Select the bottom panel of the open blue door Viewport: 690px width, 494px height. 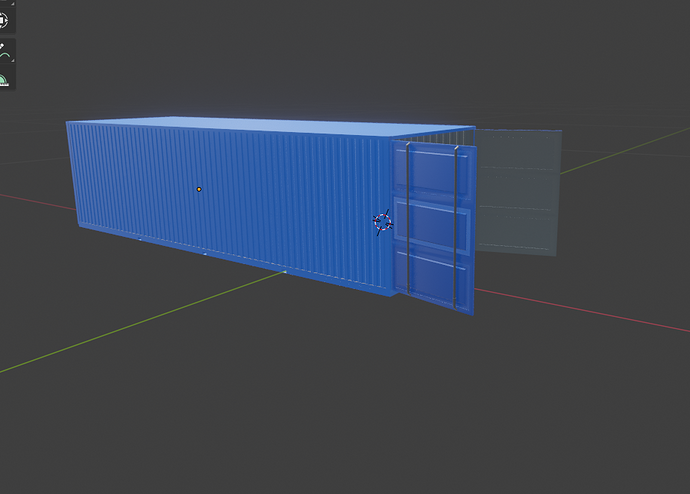pyautogui.click(x=433, y=277)
